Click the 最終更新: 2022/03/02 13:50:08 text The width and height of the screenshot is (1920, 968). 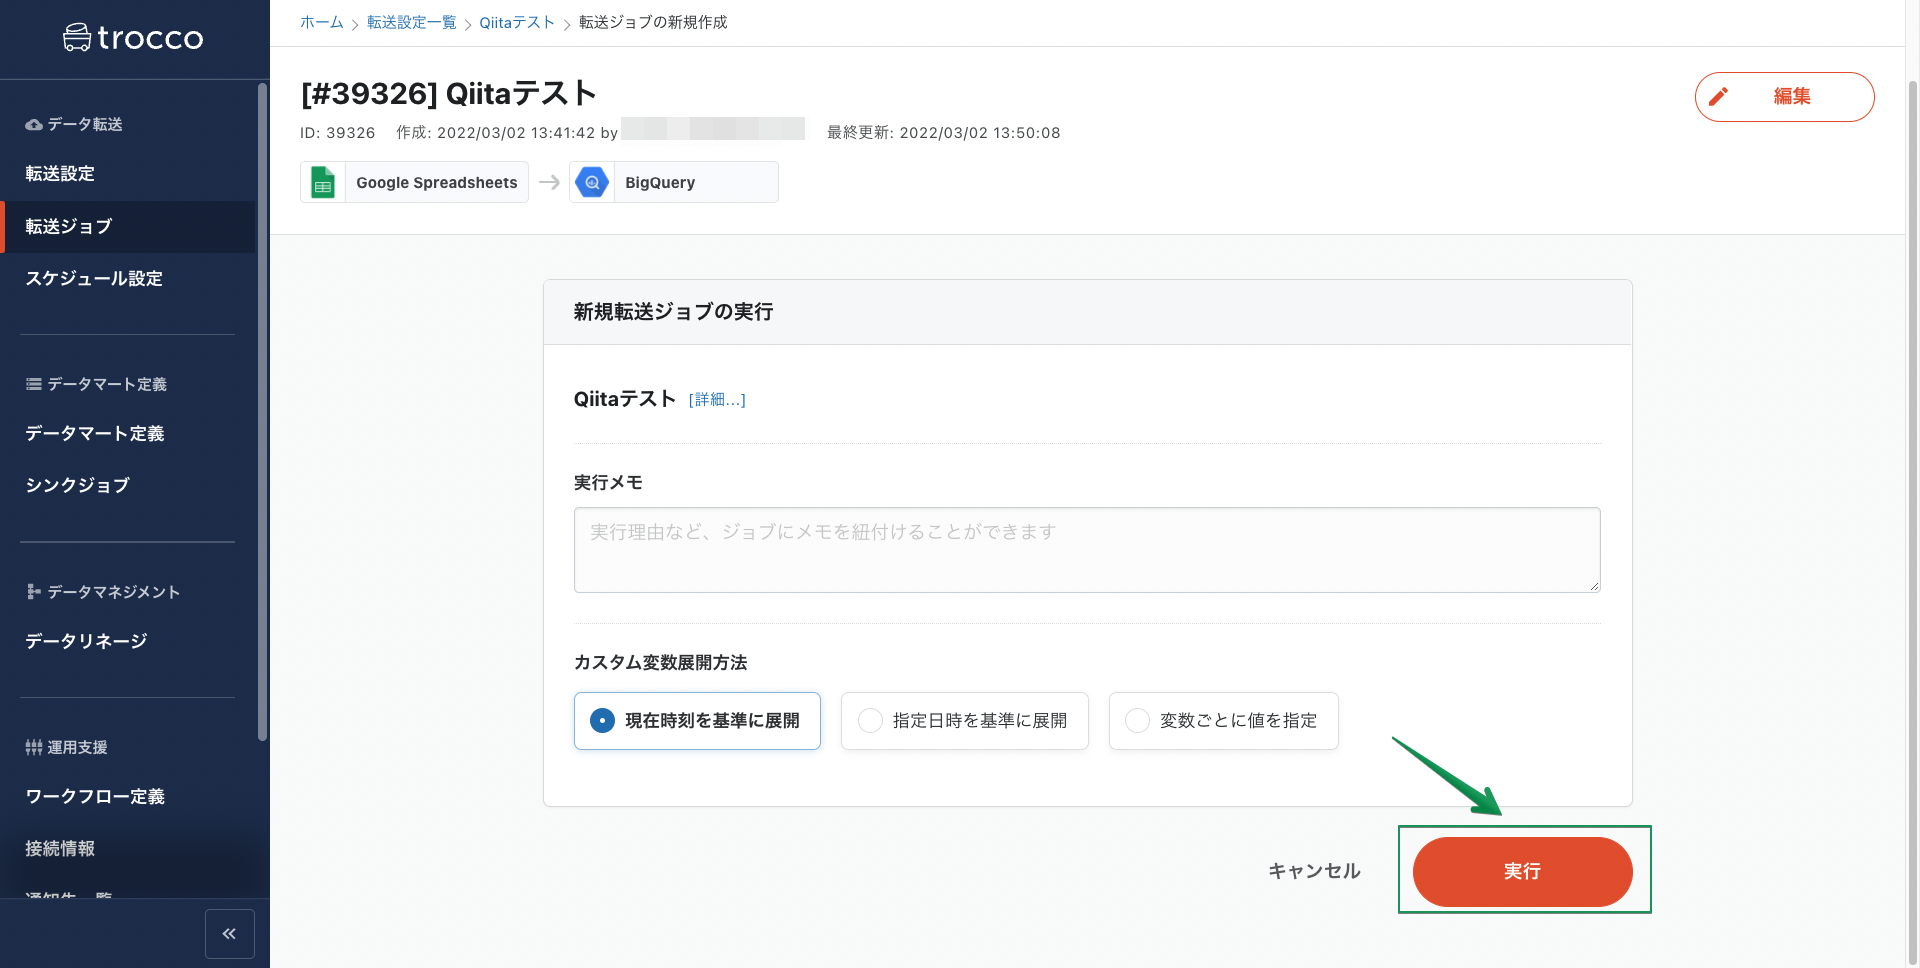coord(943,133)
